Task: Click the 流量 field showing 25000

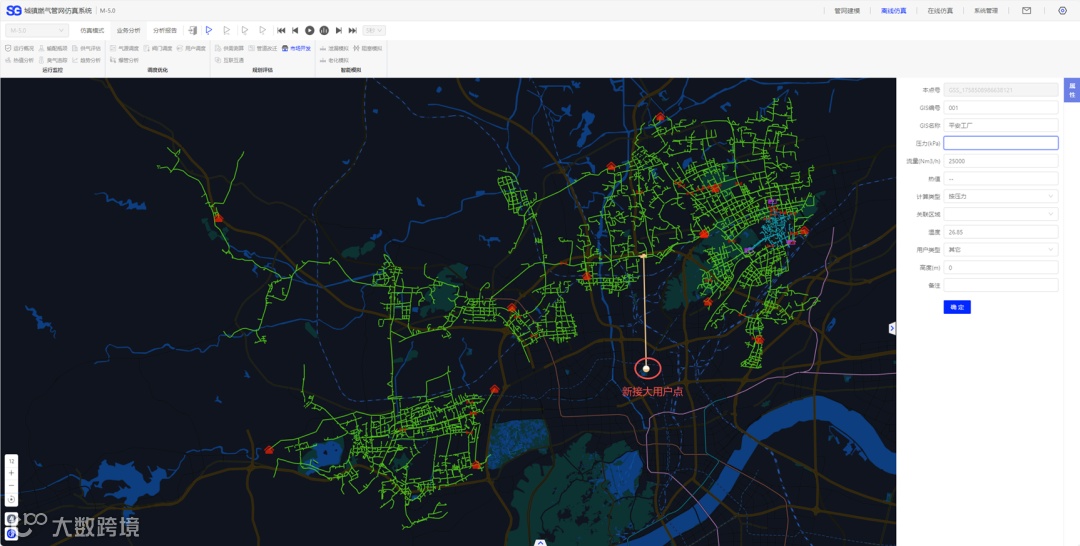Action: click(x=1001, y=161)
